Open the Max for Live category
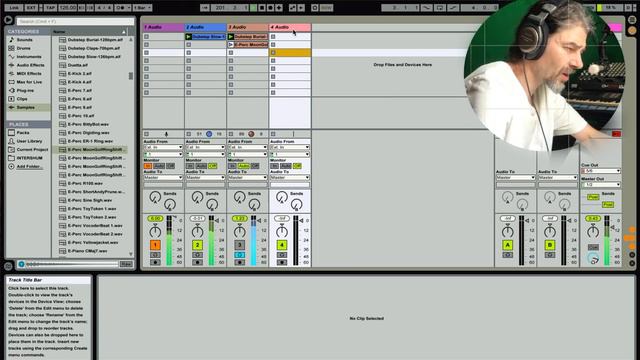The image size is (640, 360). pos(29,82)
